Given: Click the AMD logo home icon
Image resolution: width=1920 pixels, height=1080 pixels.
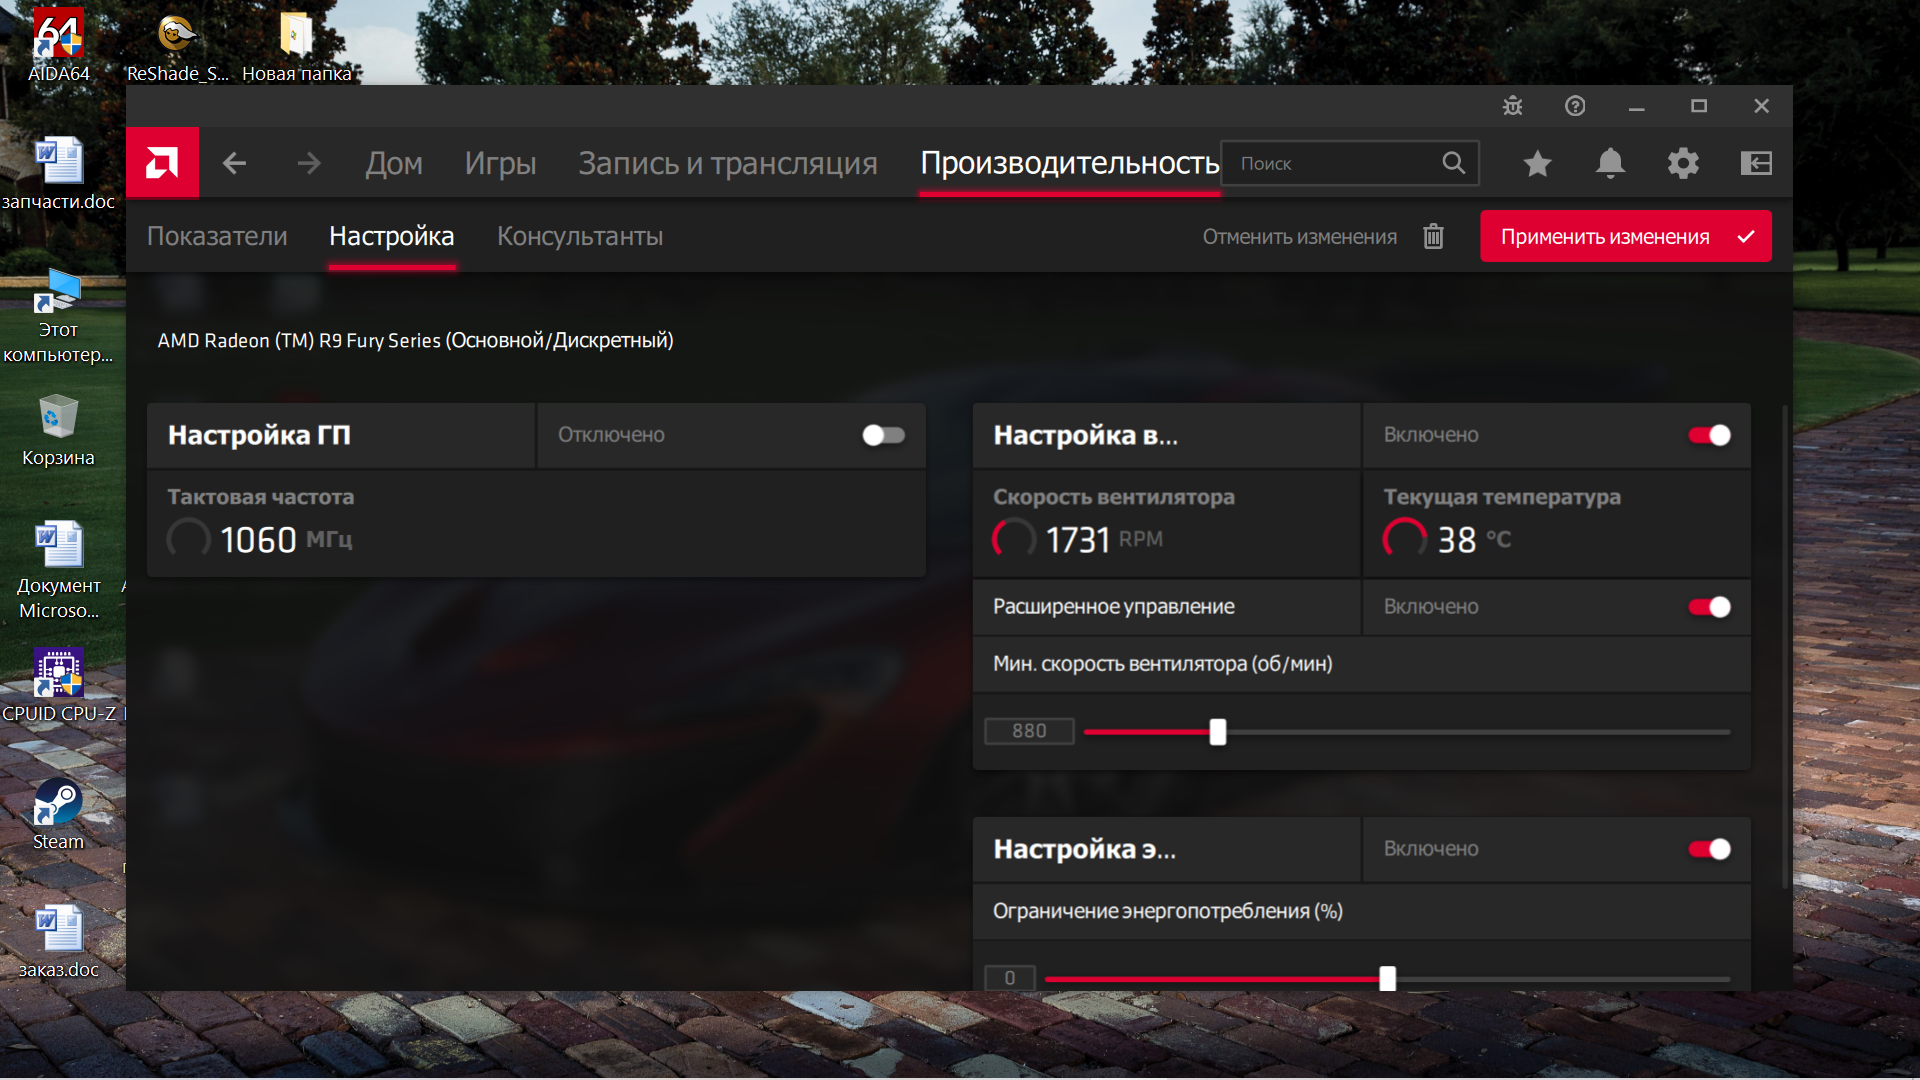Looking at the screenshot, I should (162, 163).
